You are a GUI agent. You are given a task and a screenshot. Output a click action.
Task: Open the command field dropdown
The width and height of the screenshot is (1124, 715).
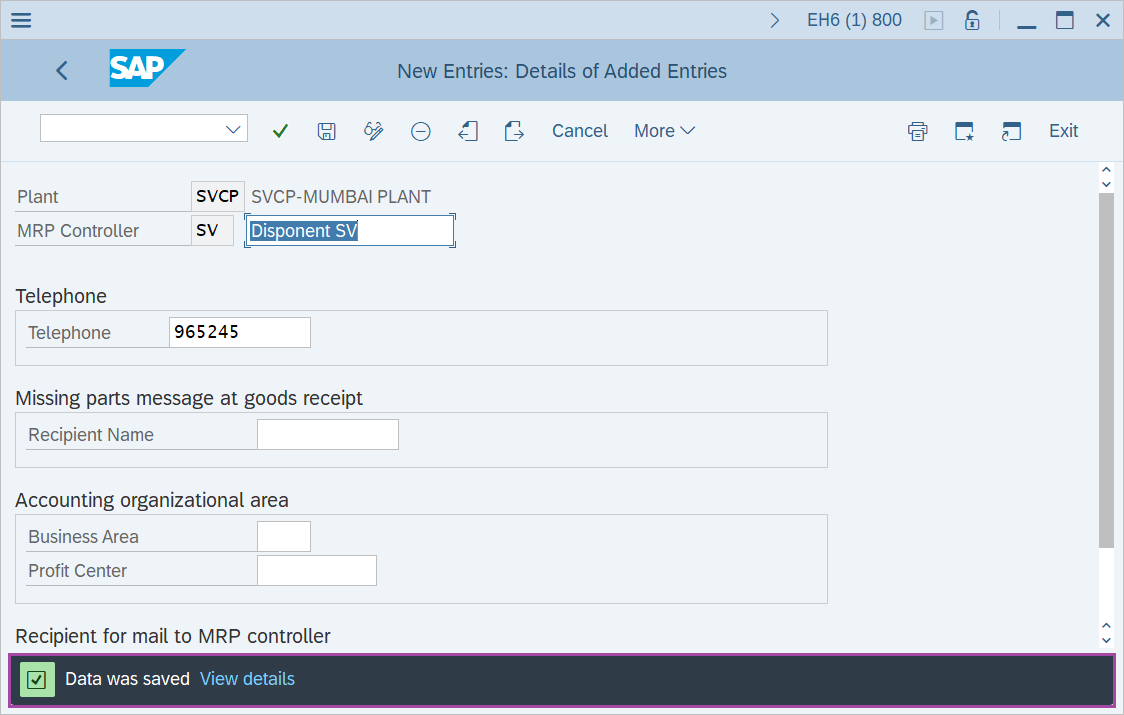click(x=234, y=128)
